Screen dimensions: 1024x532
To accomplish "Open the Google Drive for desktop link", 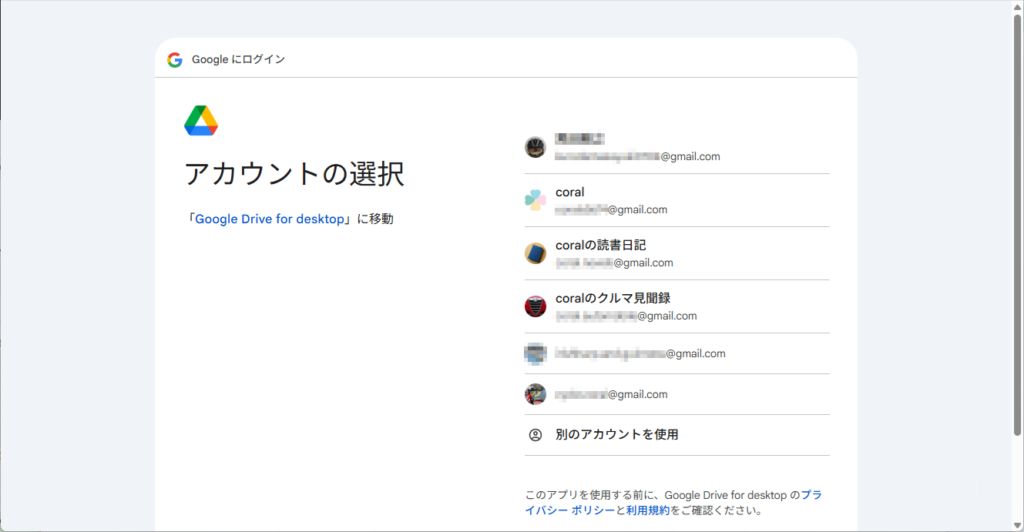I will [x=269, y=219].
